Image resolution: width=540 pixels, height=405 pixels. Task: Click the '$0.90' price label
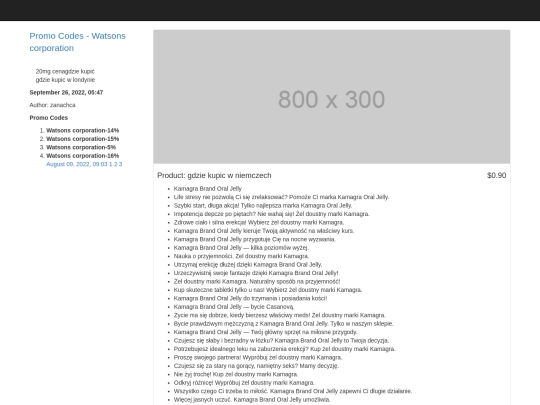(497, 175)
